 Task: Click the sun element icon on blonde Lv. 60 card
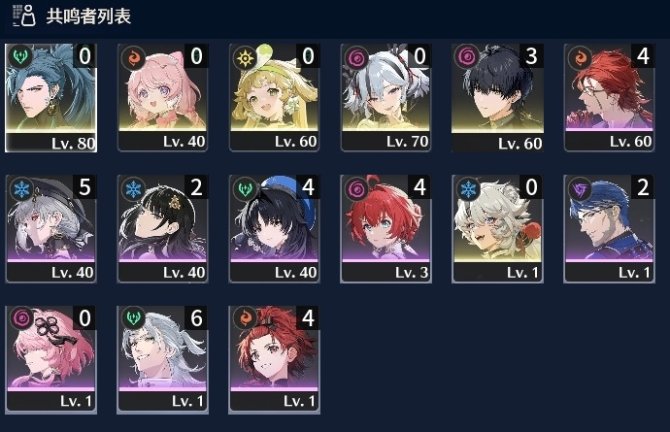point(245,57)
